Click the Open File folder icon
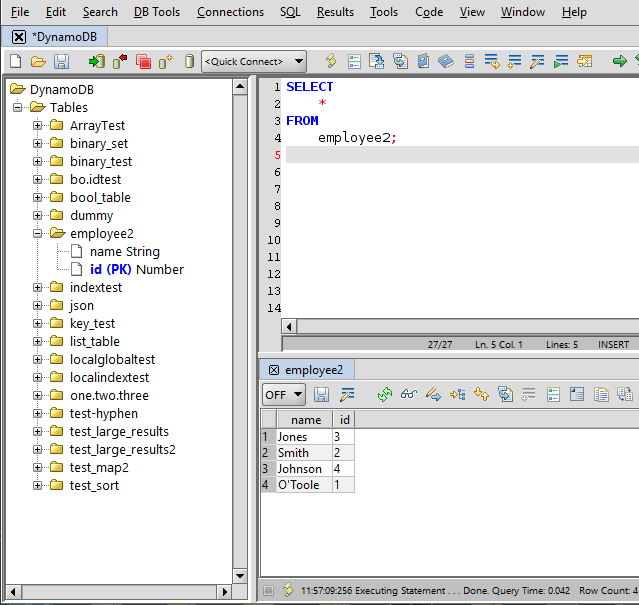This screenshot has height=605, width=639. pos(38,62)
